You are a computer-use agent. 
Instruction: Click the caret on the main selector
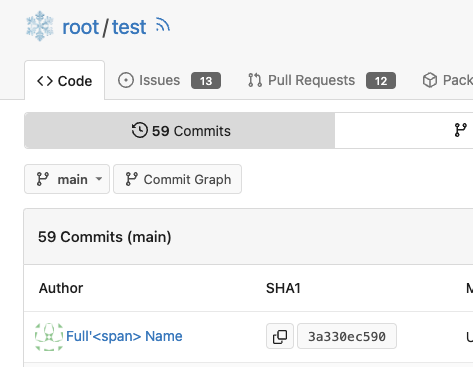(99, 179)
